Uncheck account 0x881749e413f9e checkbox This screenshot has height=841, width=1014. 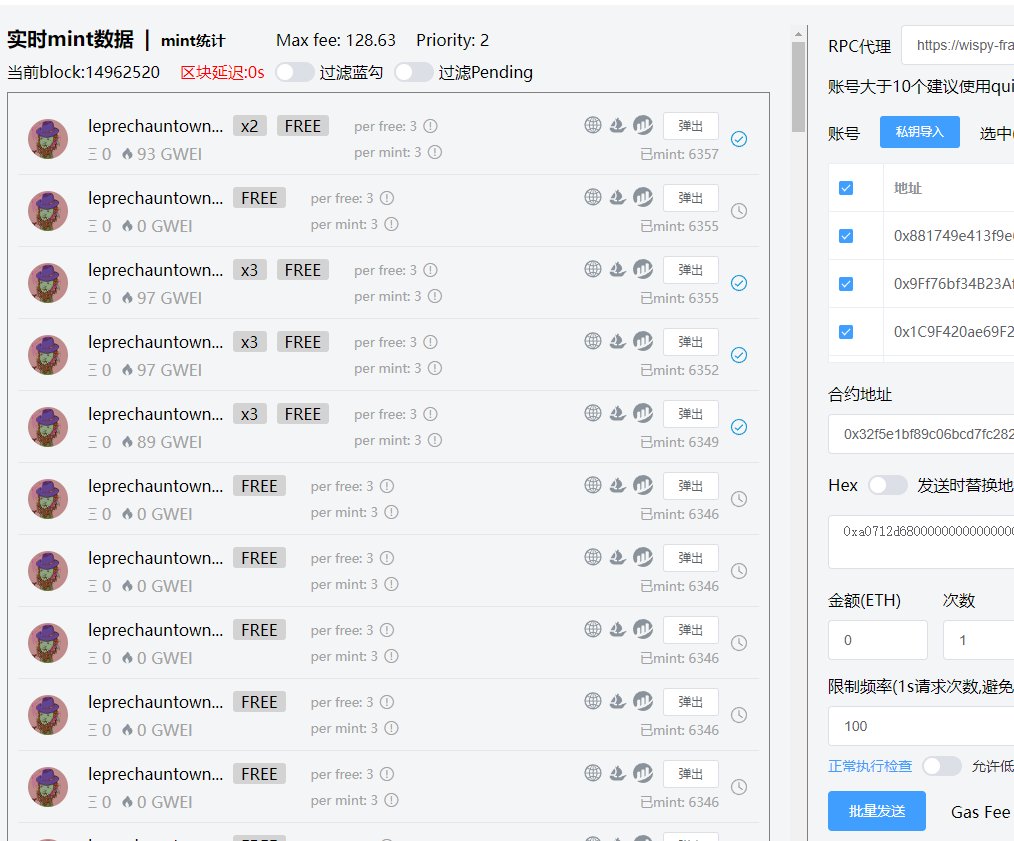846,236
